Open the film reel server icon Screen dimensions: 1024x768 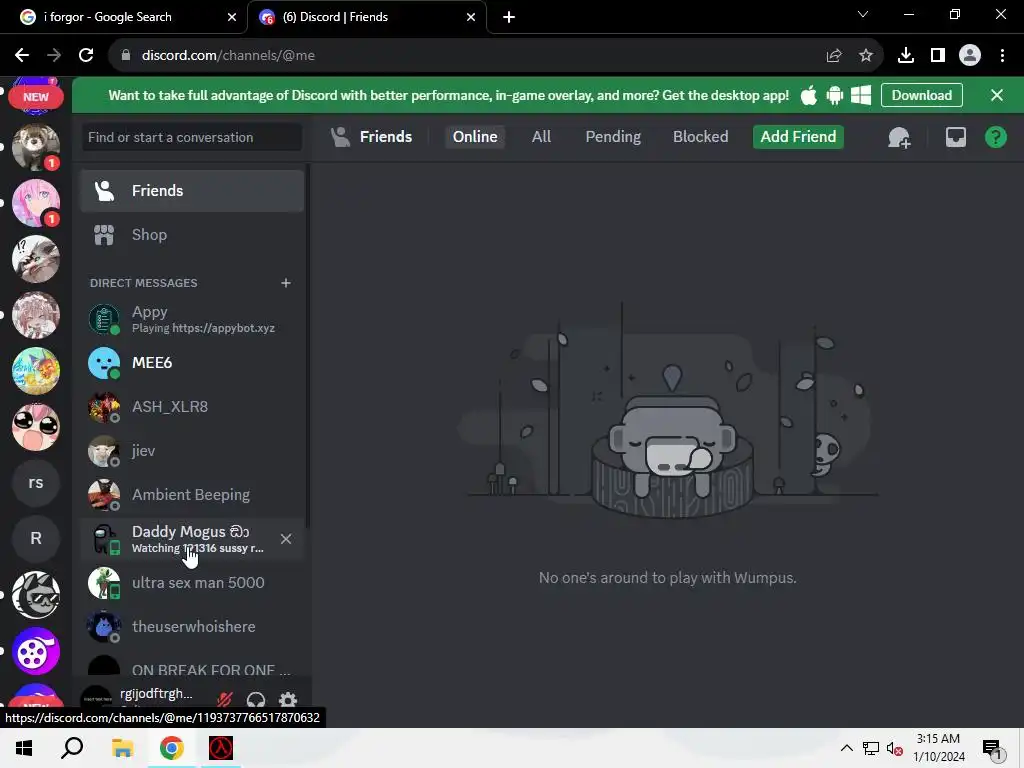click(36, 651)
